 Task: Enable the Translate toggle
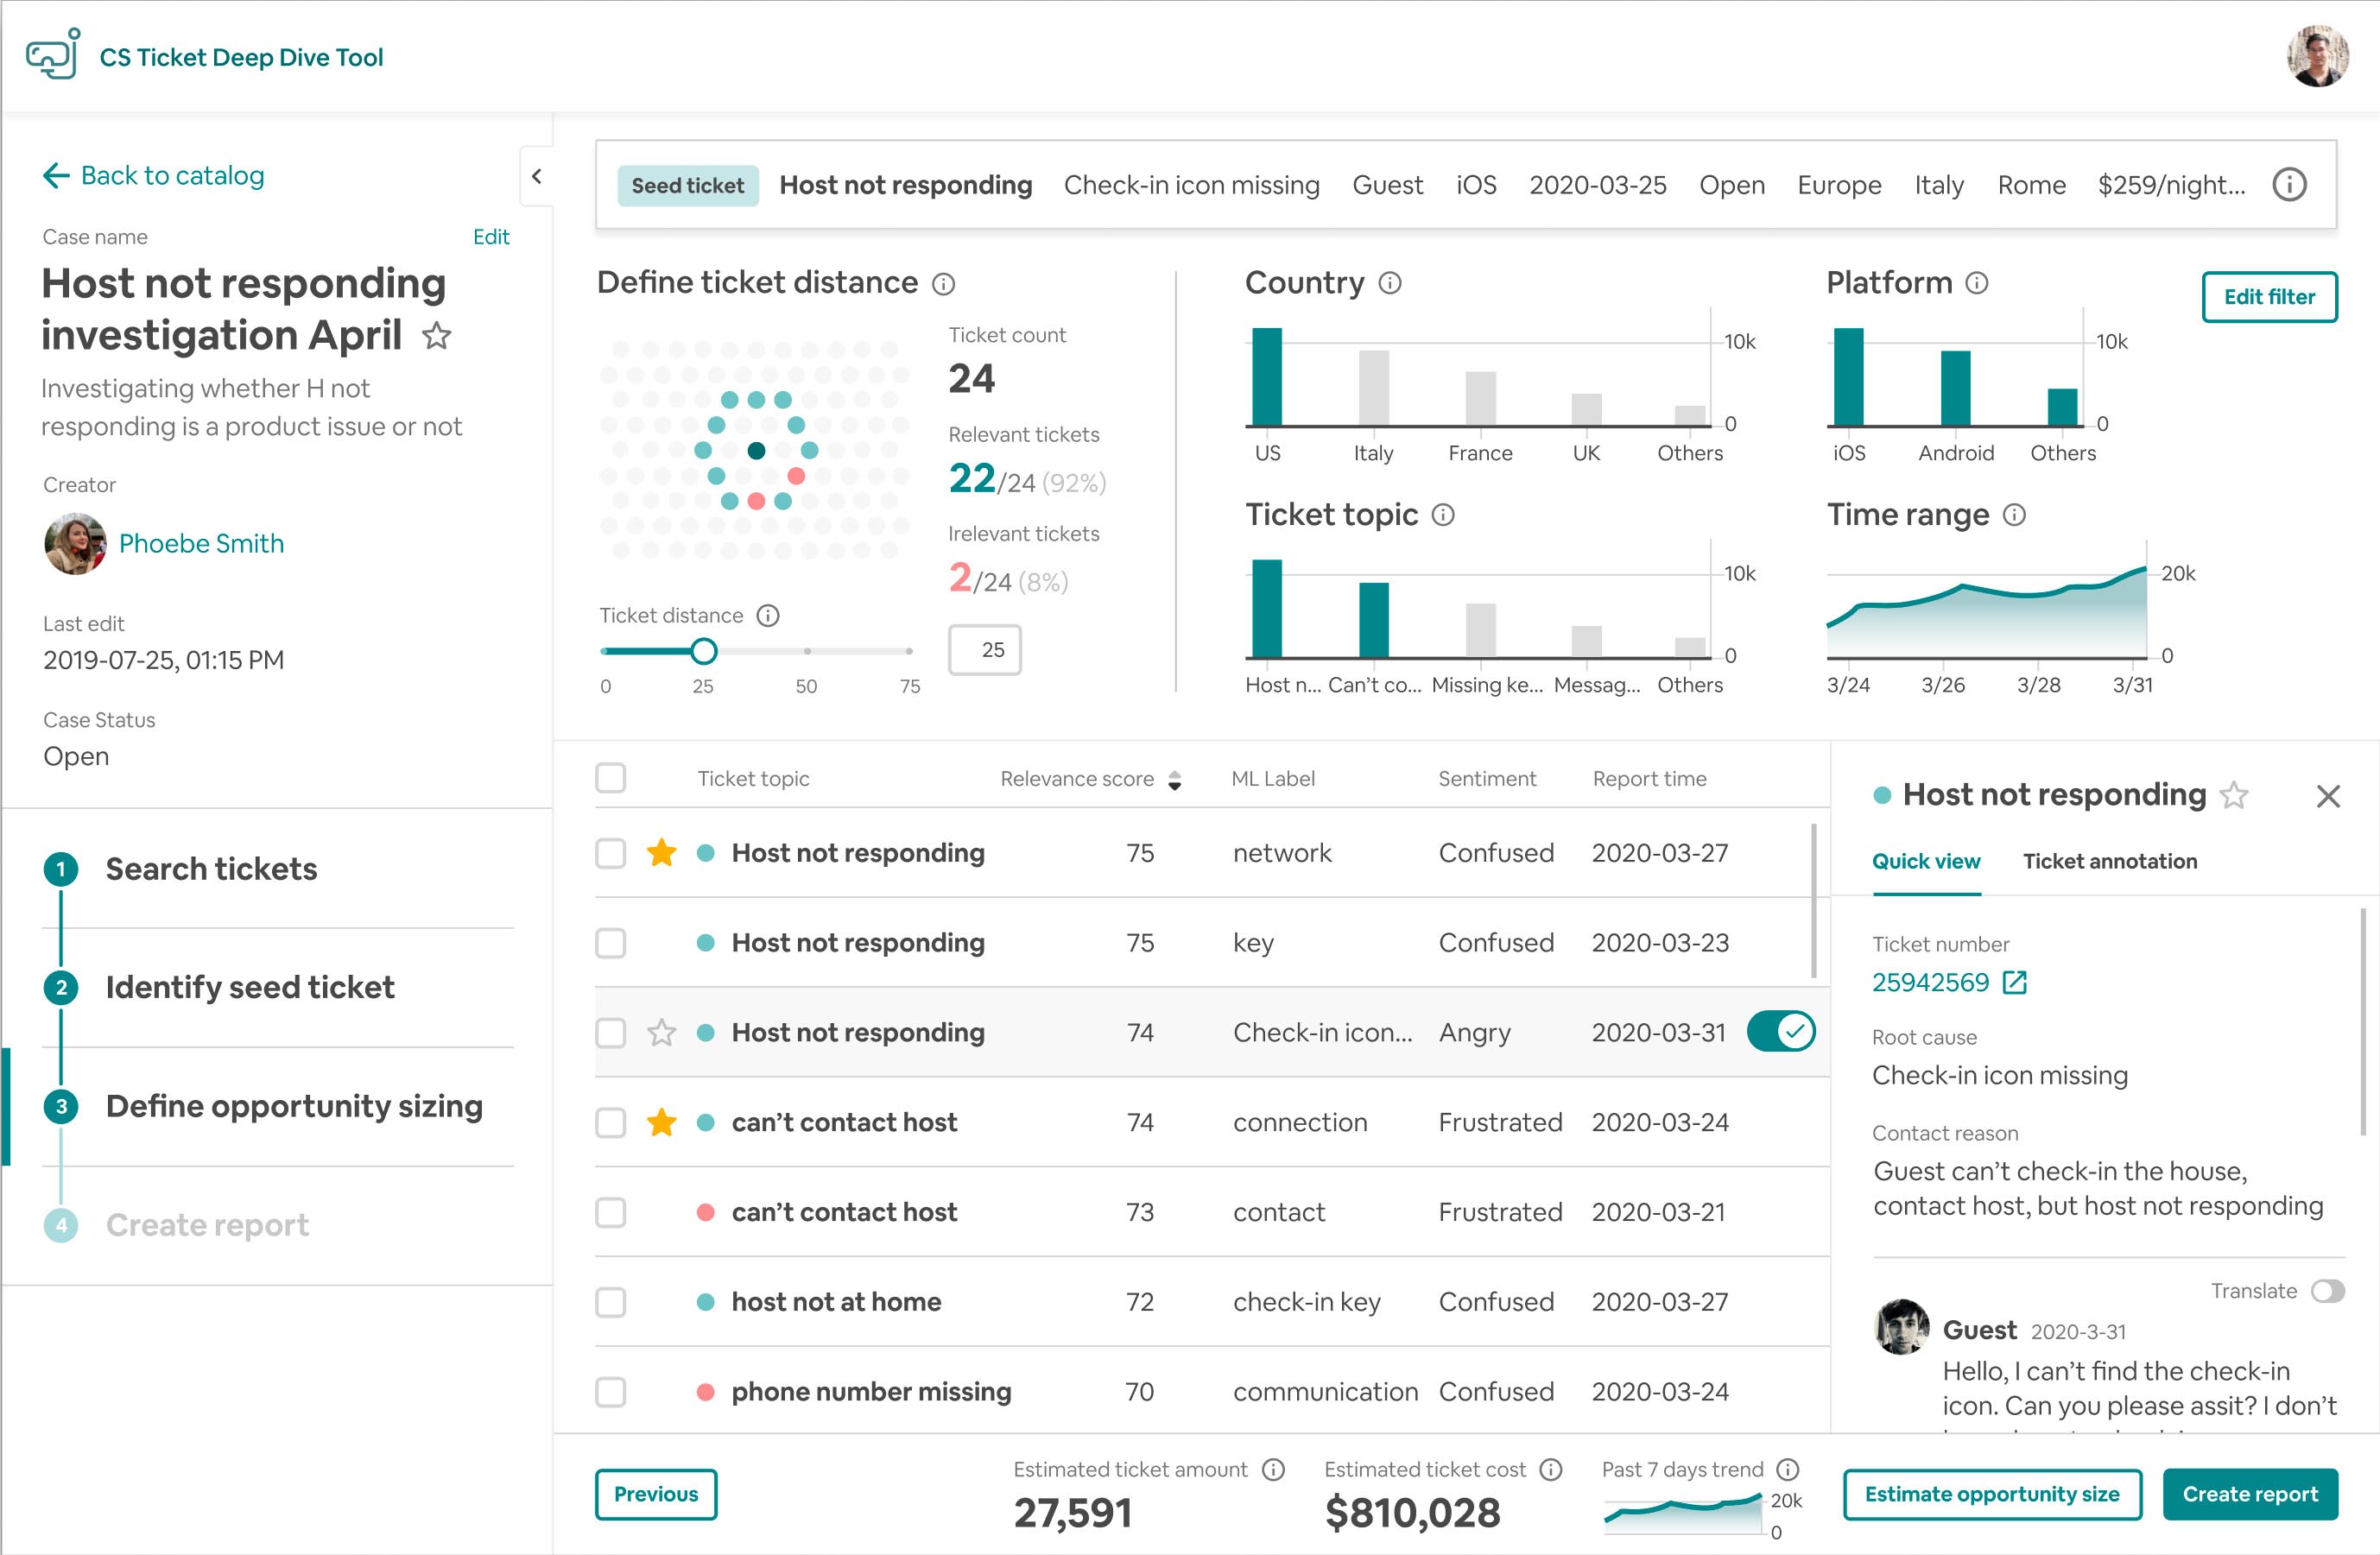[2327, 1291]
